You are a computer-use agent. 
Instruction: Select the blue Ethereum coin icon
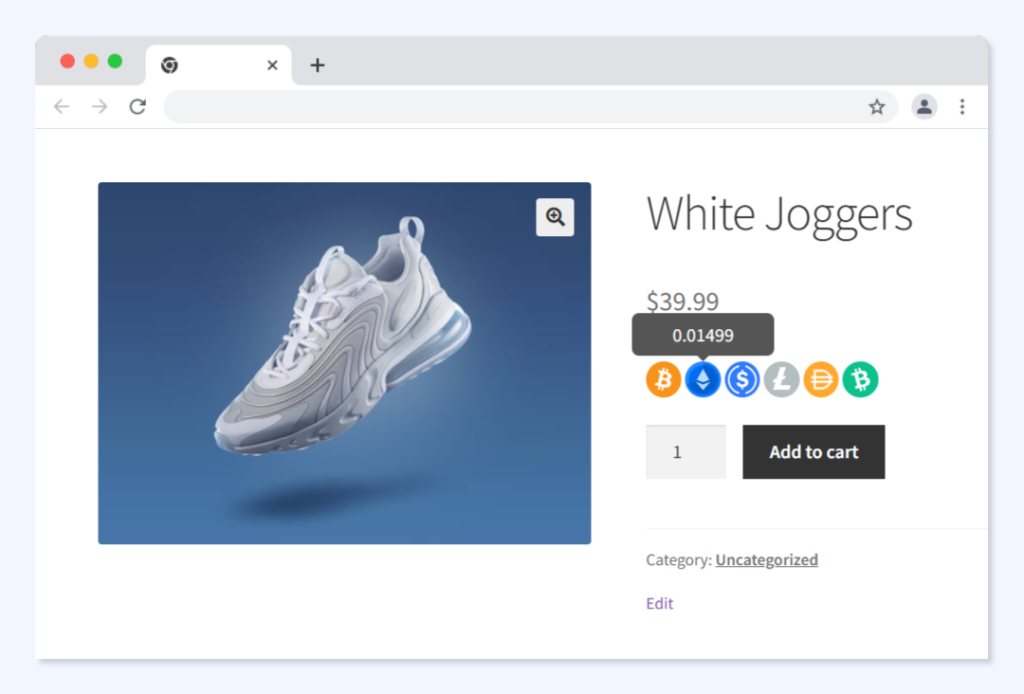point(703,380)
